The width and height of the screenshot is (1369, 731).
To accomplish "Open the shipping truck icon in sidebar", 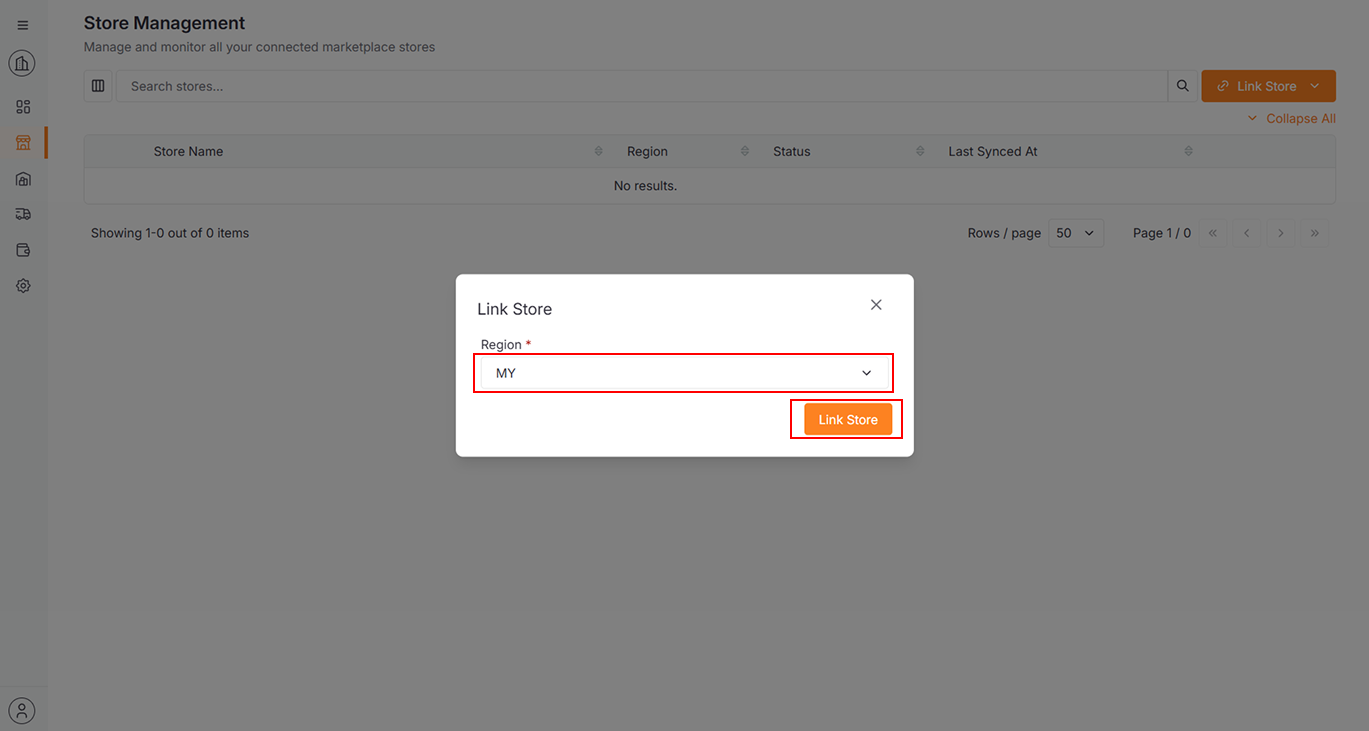I will (22, 214).
